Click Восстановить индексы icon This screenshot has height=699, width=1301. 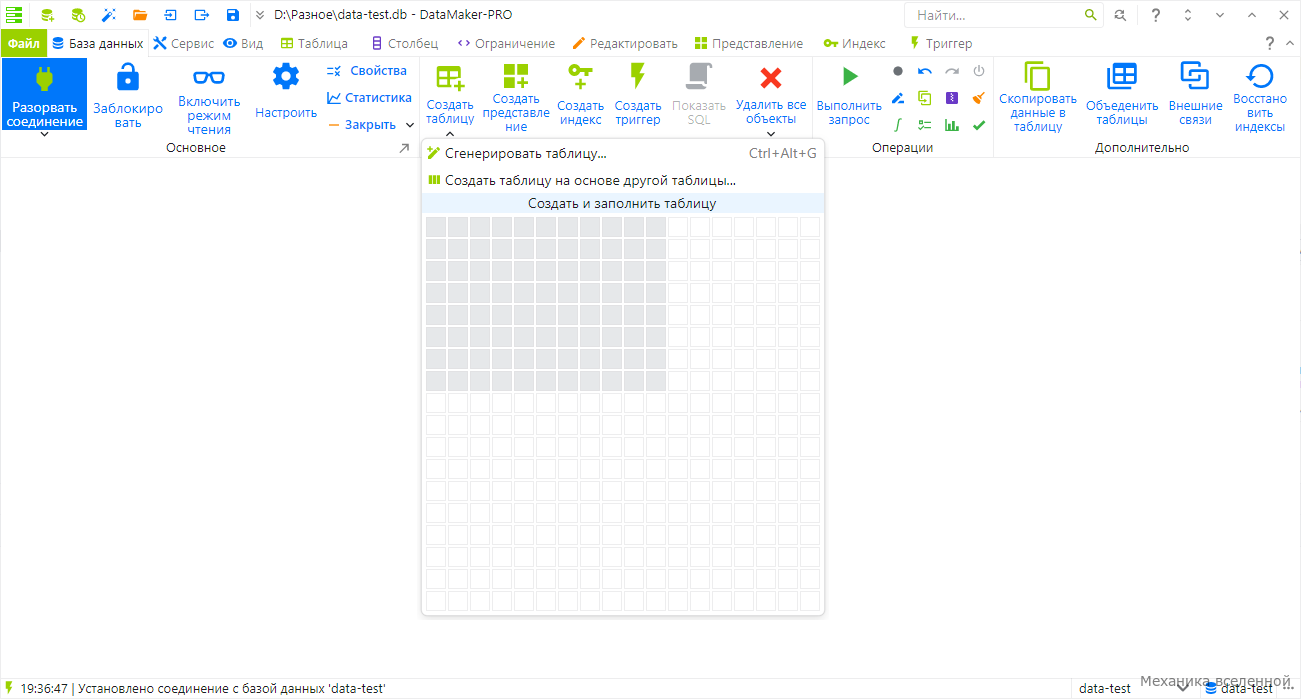click(x=1260, y=77)
